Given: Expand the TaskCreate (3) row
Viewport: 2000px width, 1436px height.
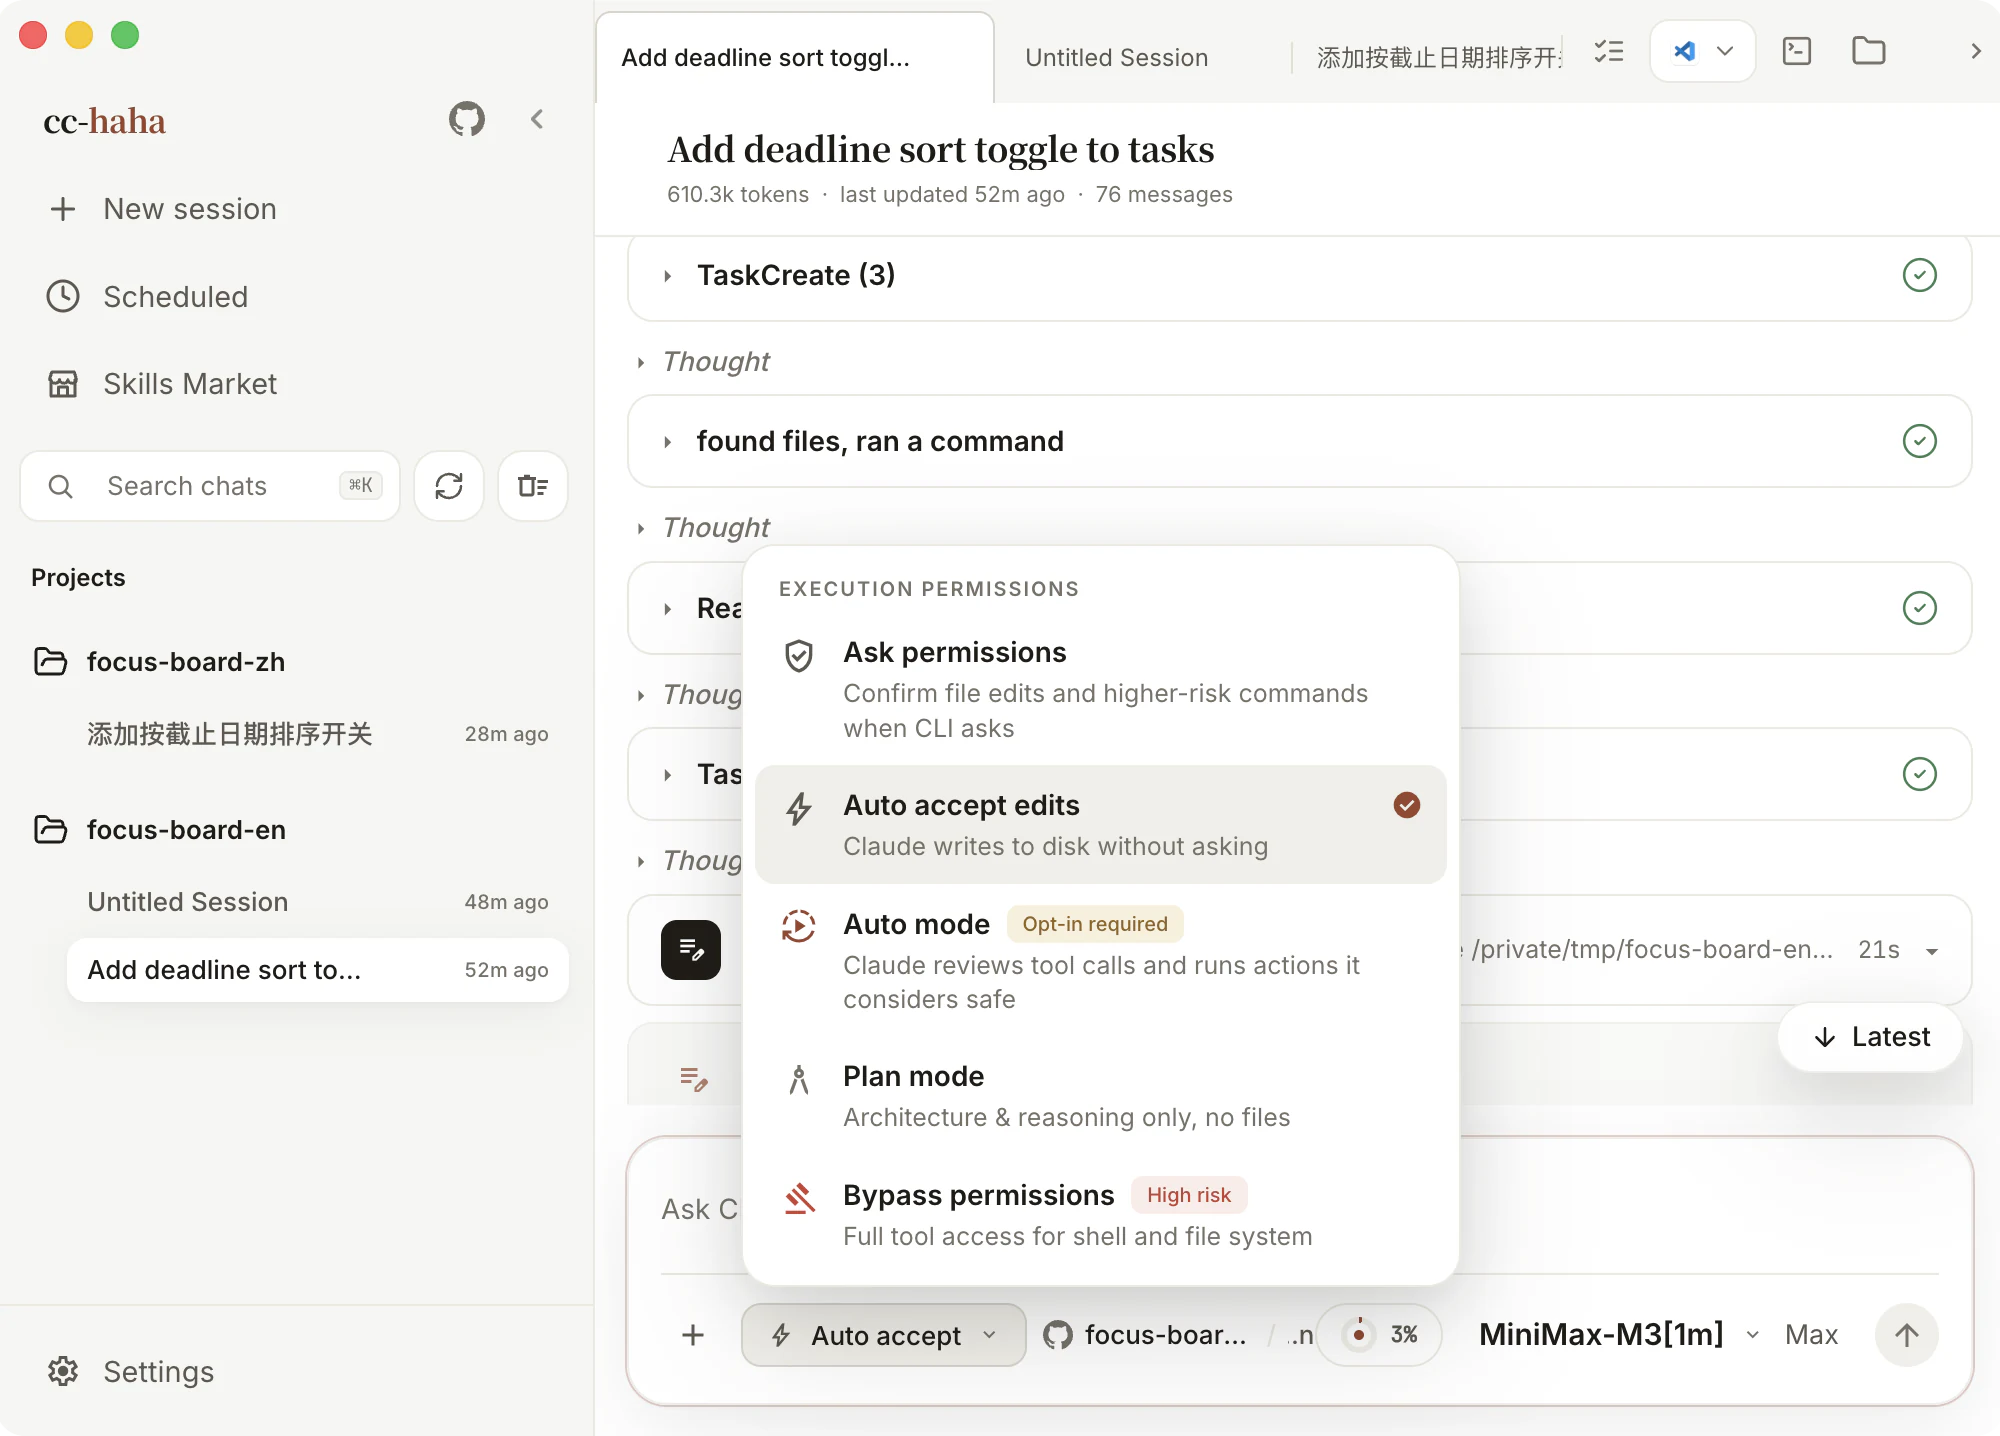Looking at the screenshot, I should 1299,275.
